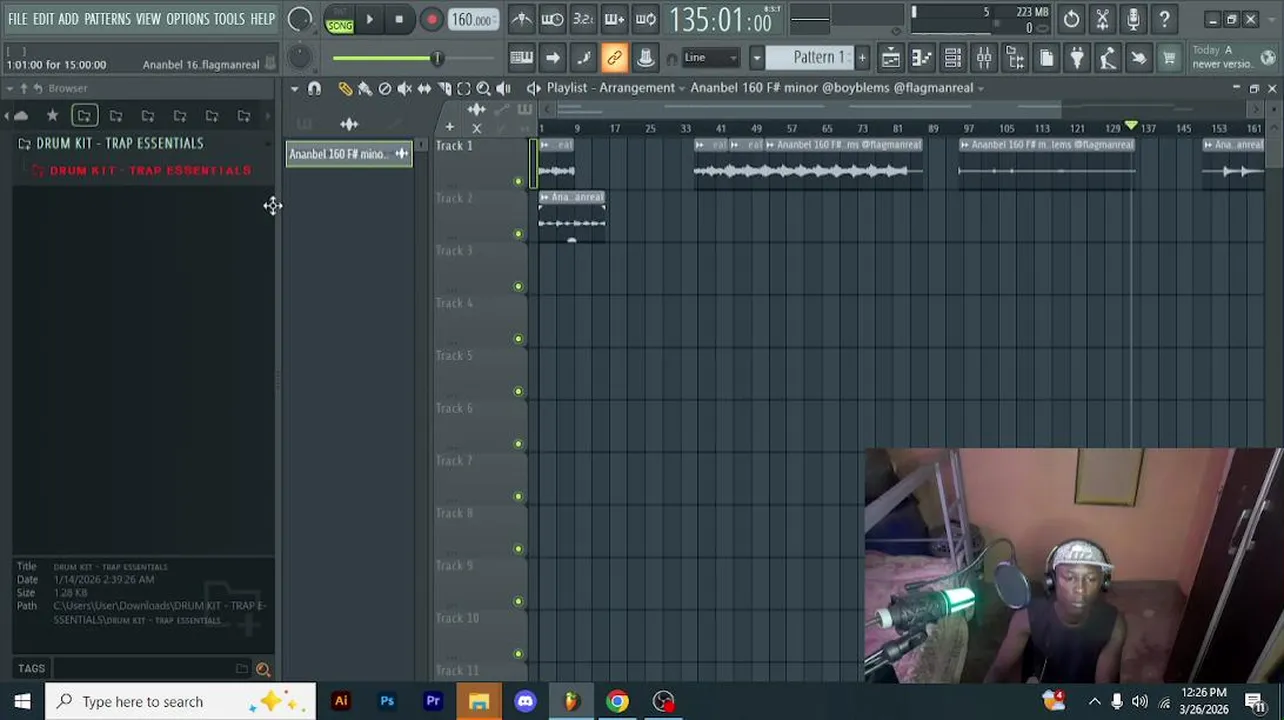1284x720 pixels.
Task: Select the Draw pencil tool
Action: (345, 88)
